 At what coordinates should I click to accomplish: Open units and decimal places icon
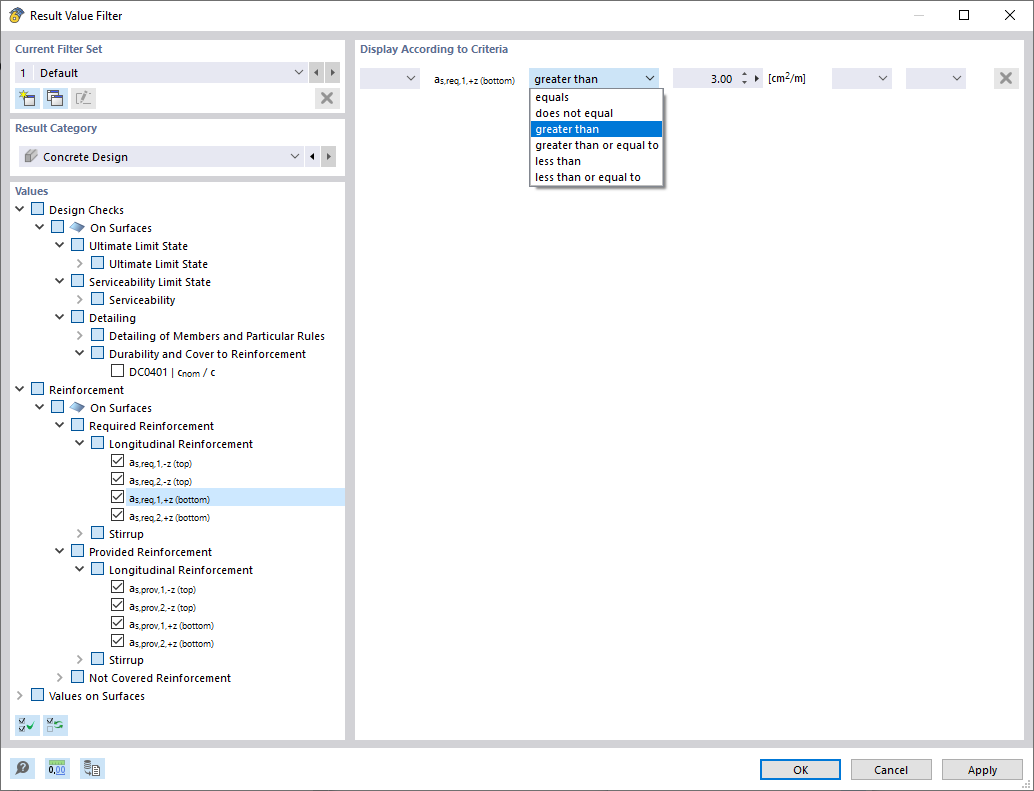pos(57,769)
